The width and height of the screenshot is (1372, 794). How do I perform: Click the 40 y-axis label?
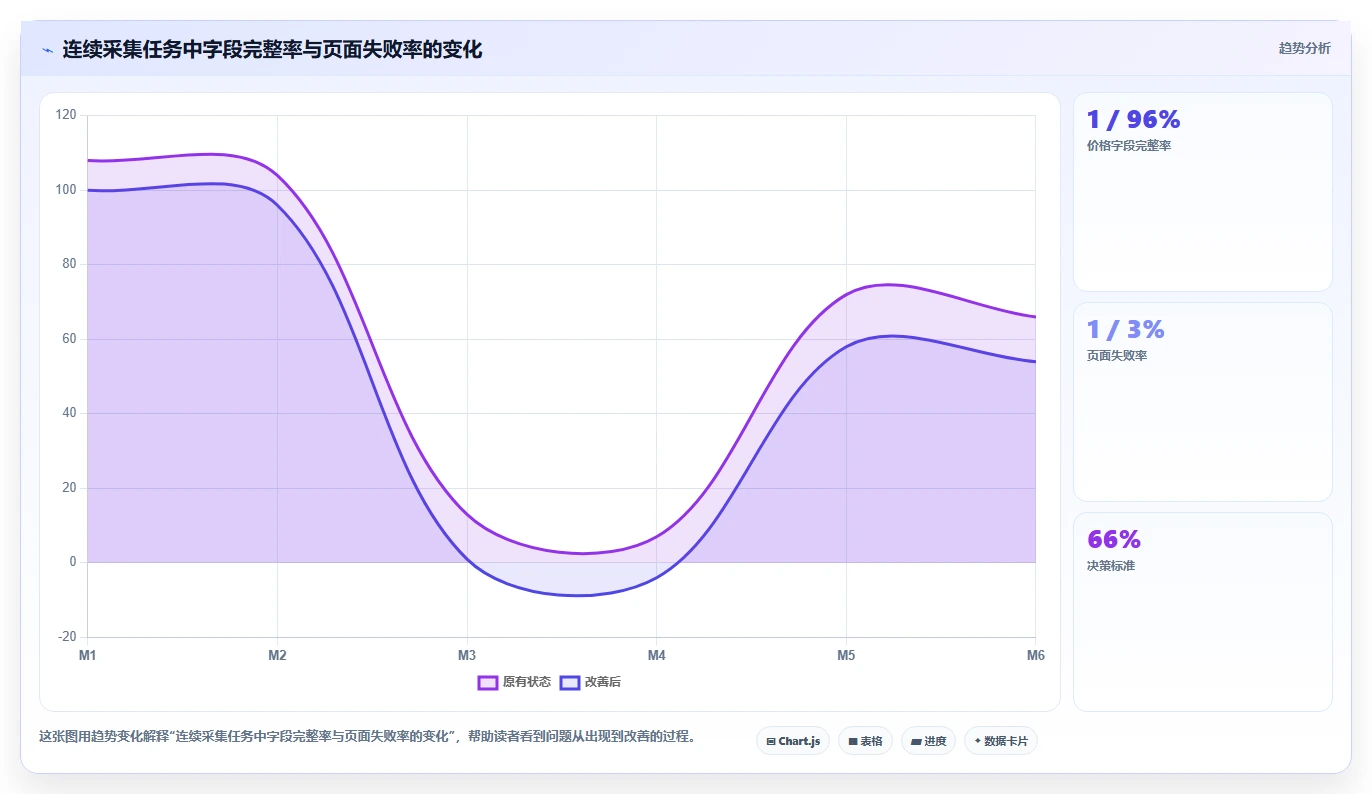[69, 413]
